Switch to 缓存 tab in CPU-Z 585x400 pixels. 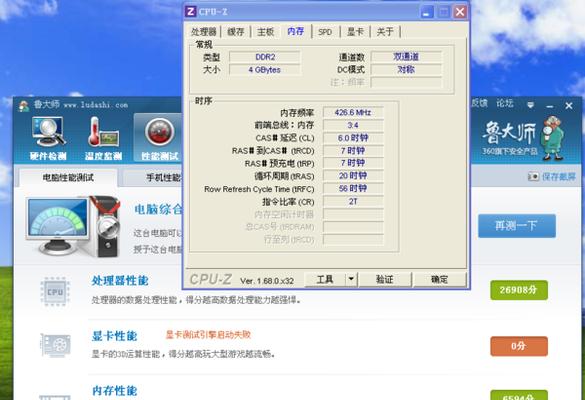pyautogui.click(x=235, y=32)
